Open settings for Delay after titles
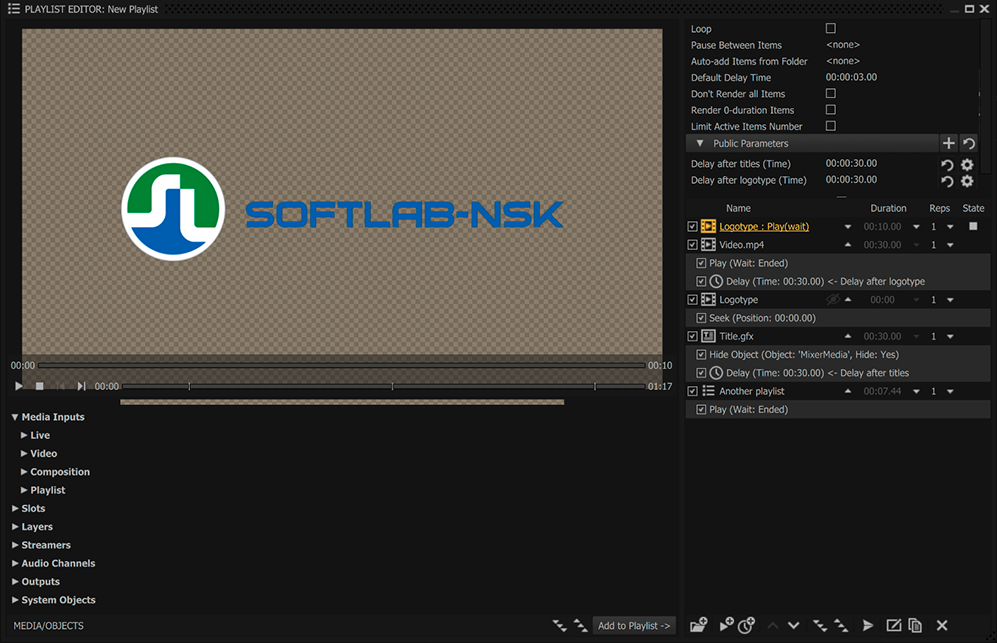 pos(967,165)
